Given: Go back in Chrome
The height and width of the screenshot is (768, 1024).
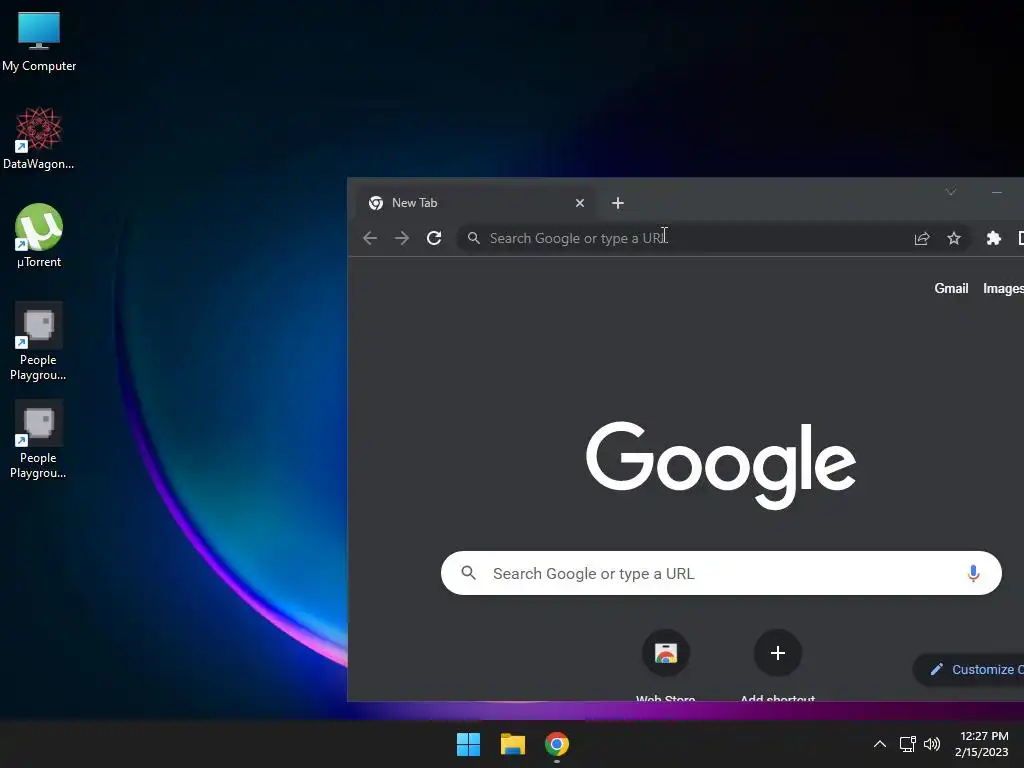Looking at the screenshot, I should click(x=370, y=238).
